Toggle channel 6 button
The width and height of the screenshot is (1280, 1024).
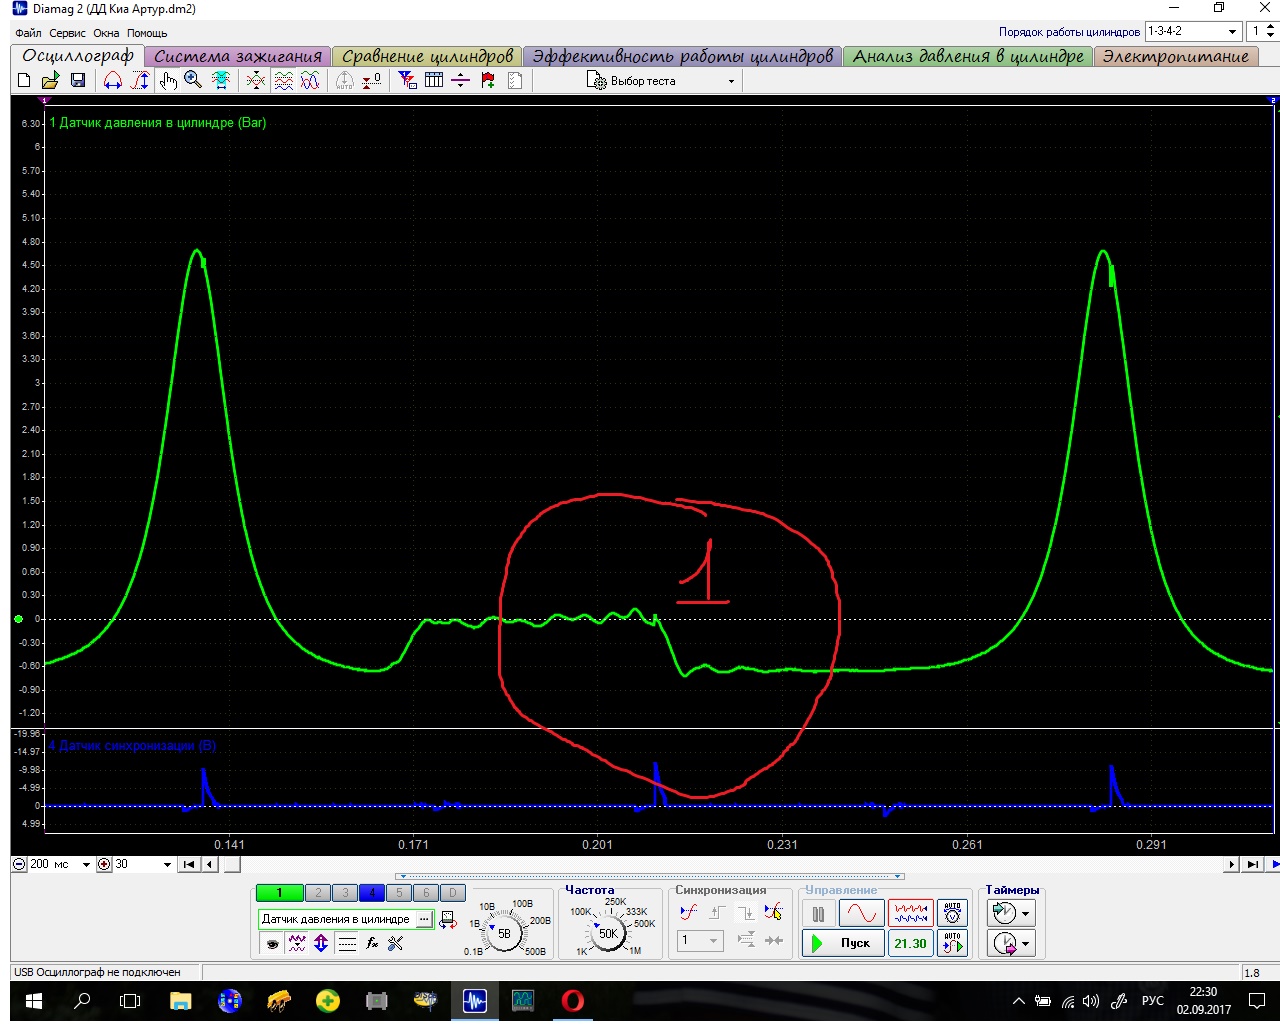coord(426,893)
